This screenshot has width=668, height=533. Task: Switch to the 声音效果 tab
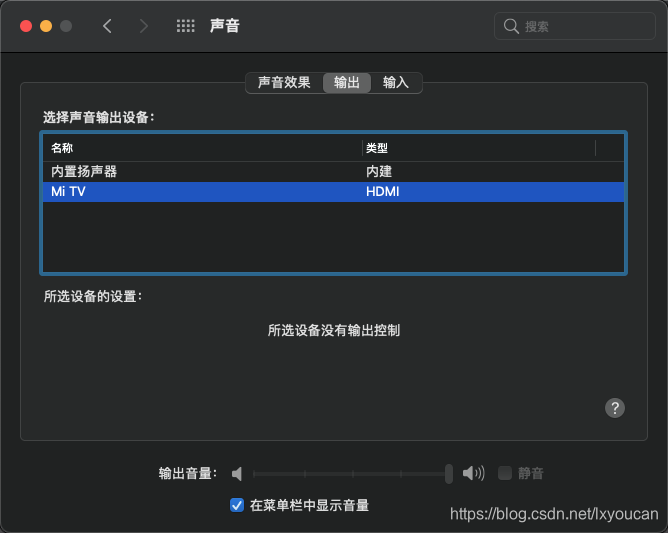pyautogui.click(x=284, y=82)
